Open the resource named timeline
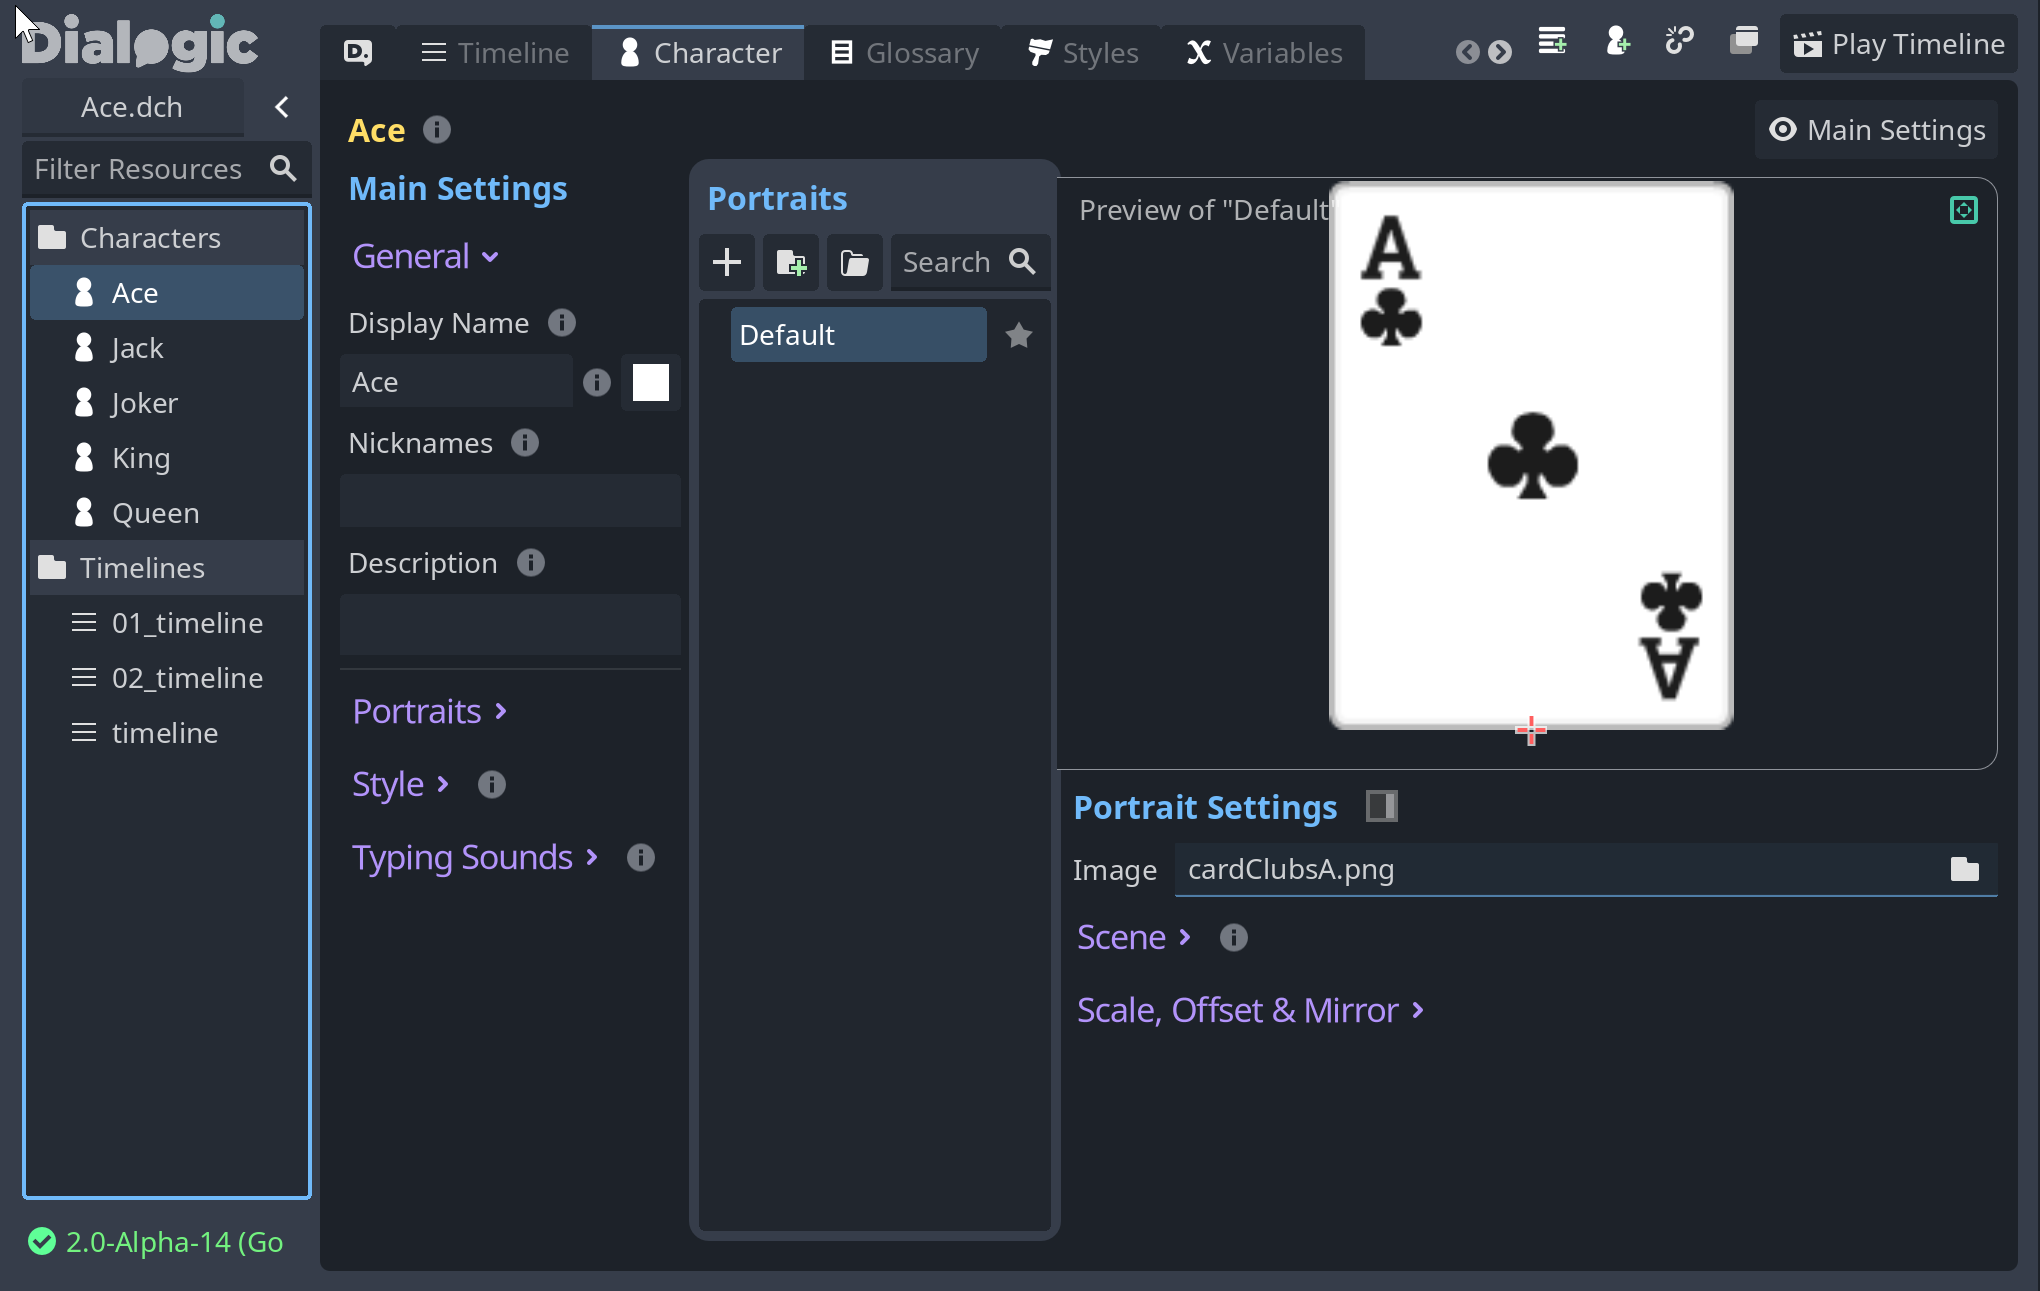Viewport: 2040px width, 1291px height. click(x=167, y=733)
